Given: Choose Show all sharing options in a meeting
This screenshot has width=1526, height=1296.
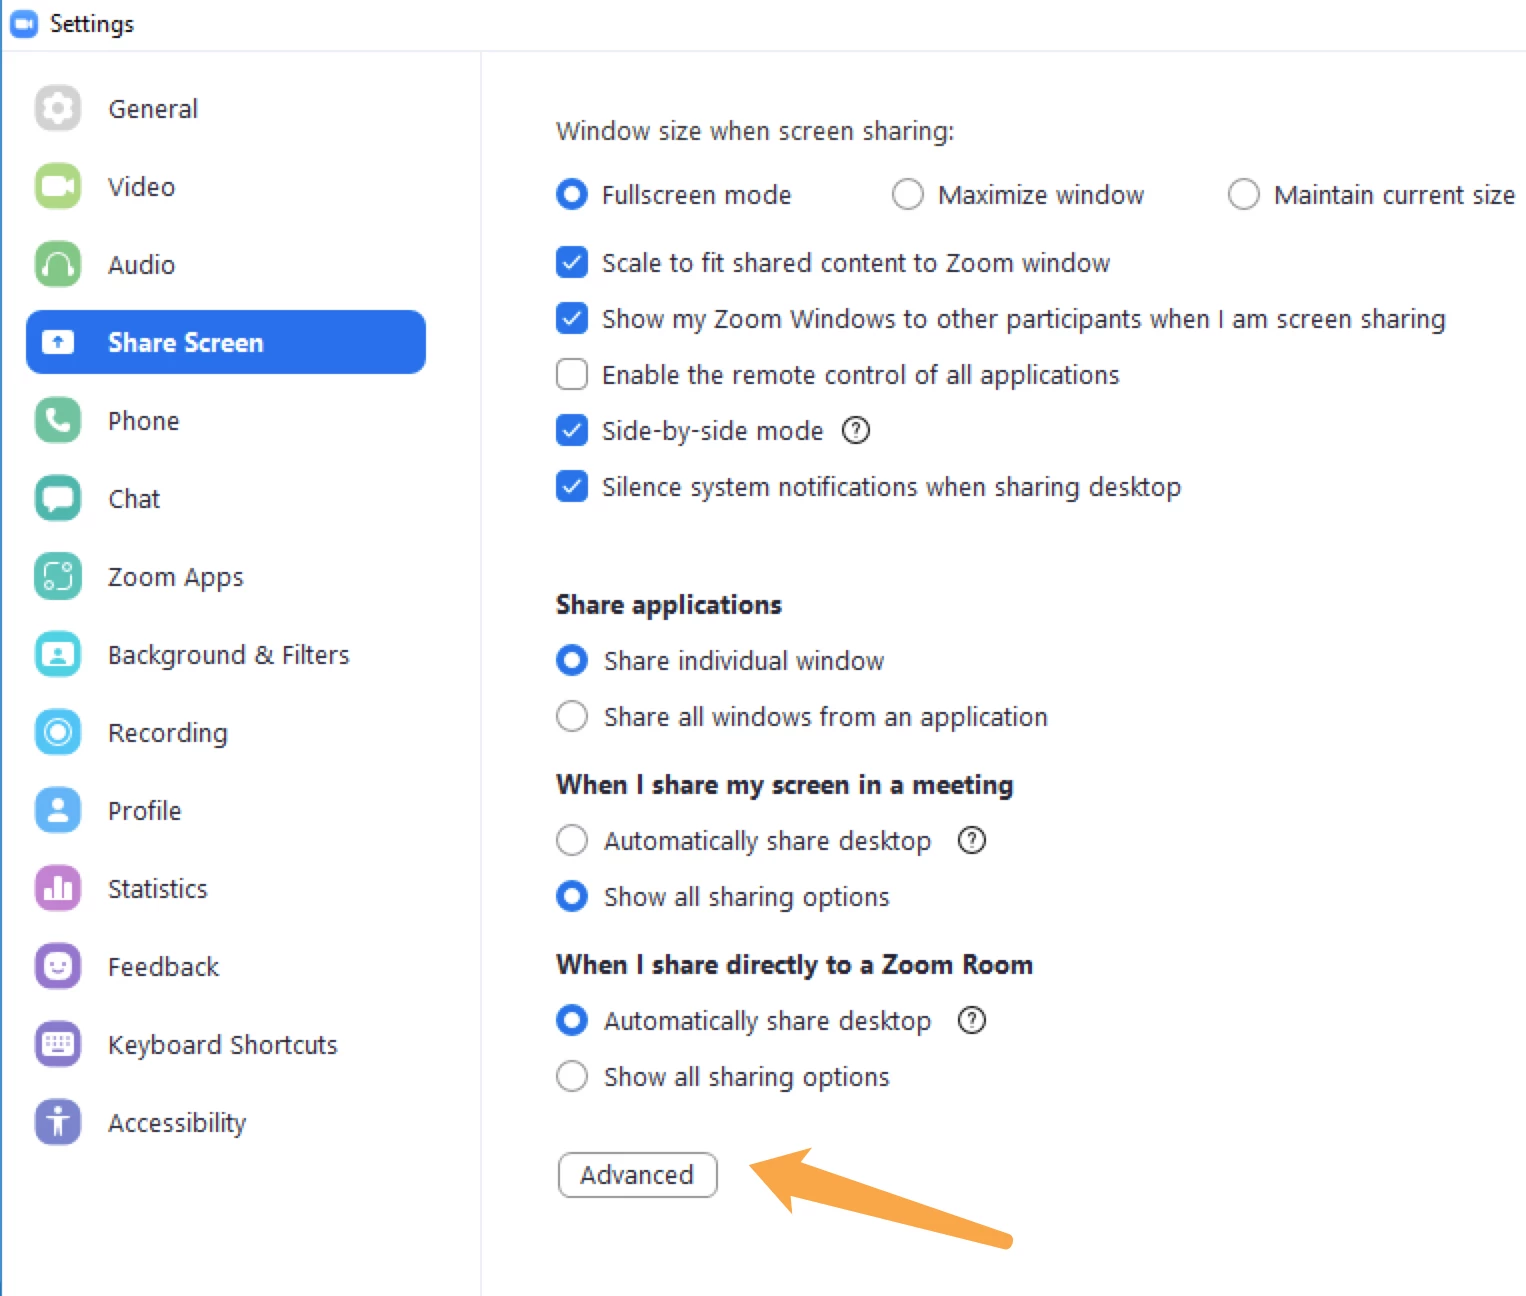Looking at the screenshot, I should pos(572,896).
